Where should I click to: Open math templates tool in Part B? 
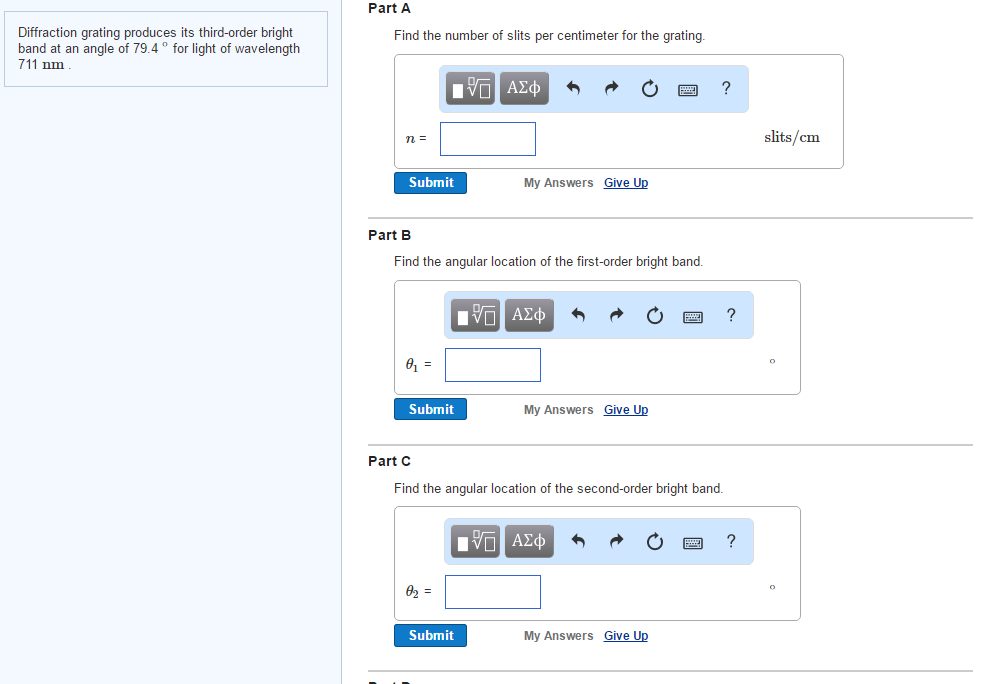pyautogui.click(x=476, y=316)
